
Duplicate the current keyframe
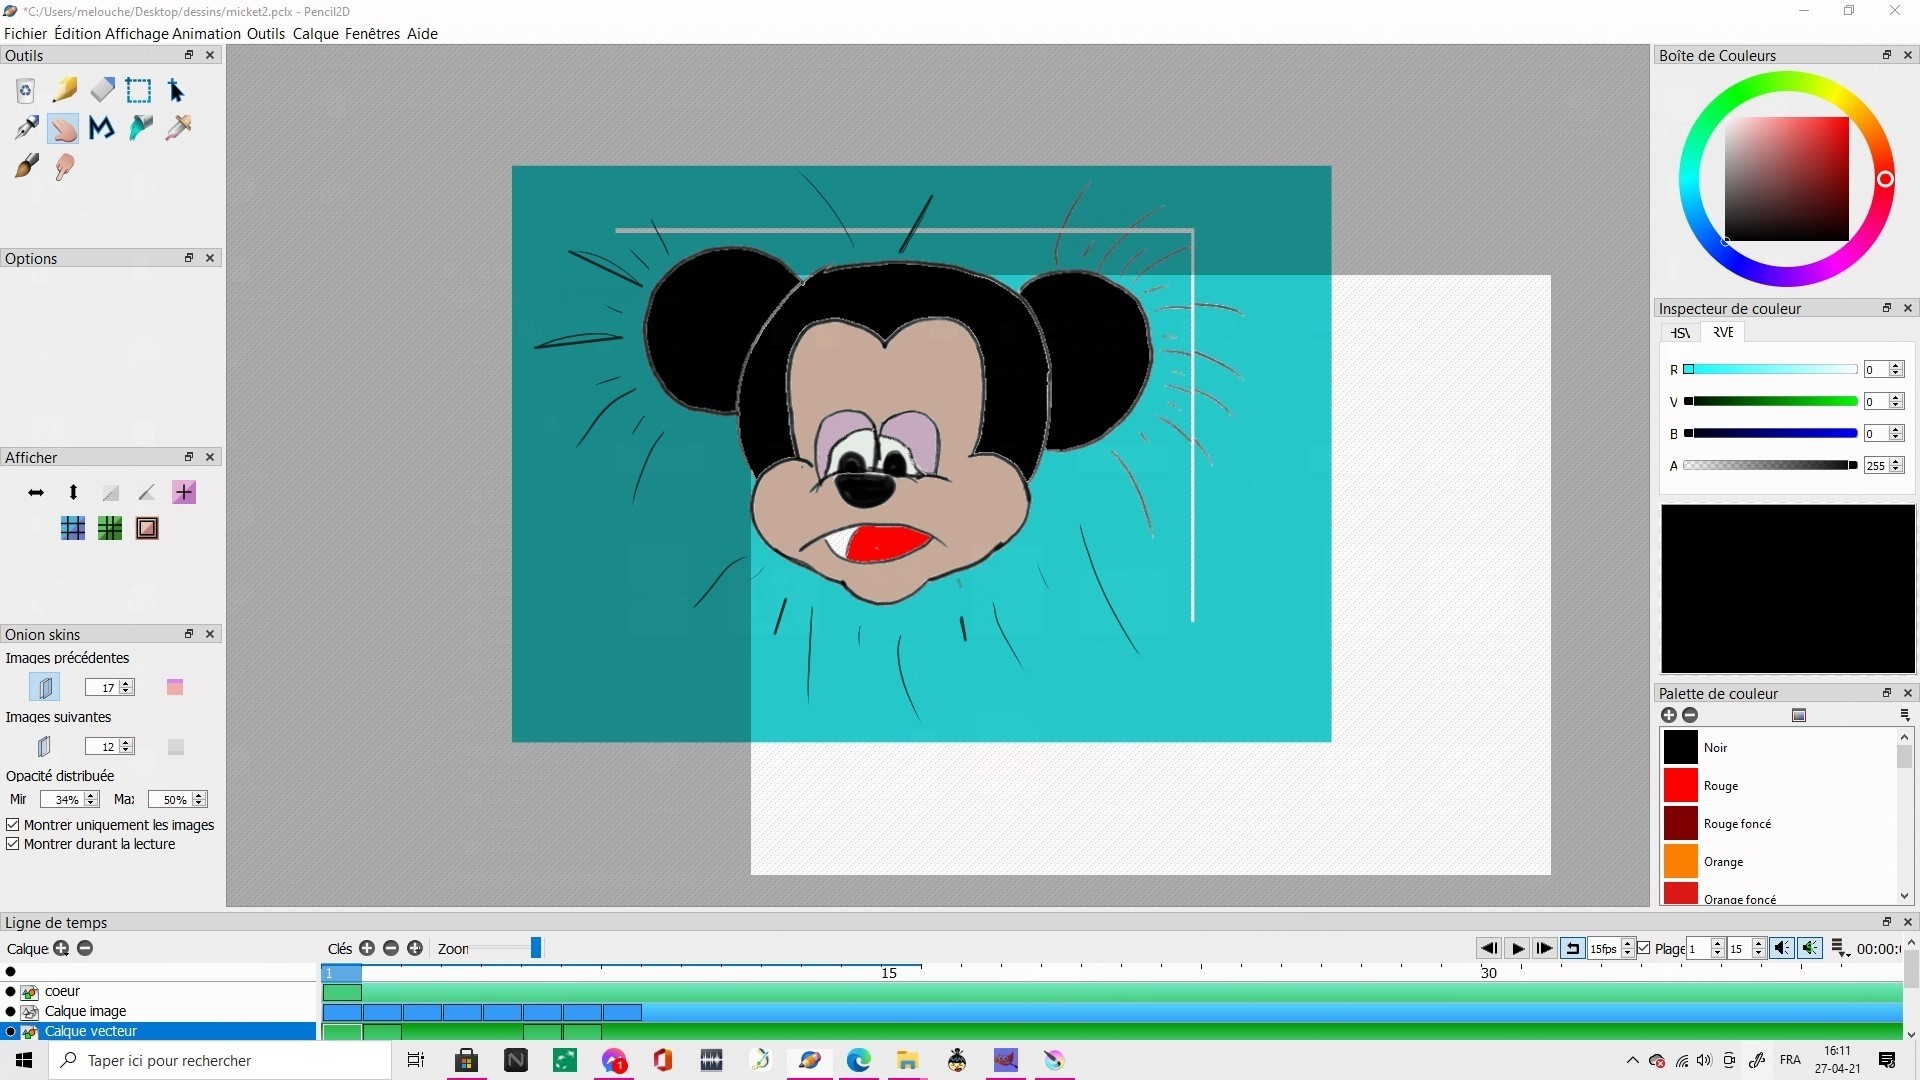[x=415, y=948]
